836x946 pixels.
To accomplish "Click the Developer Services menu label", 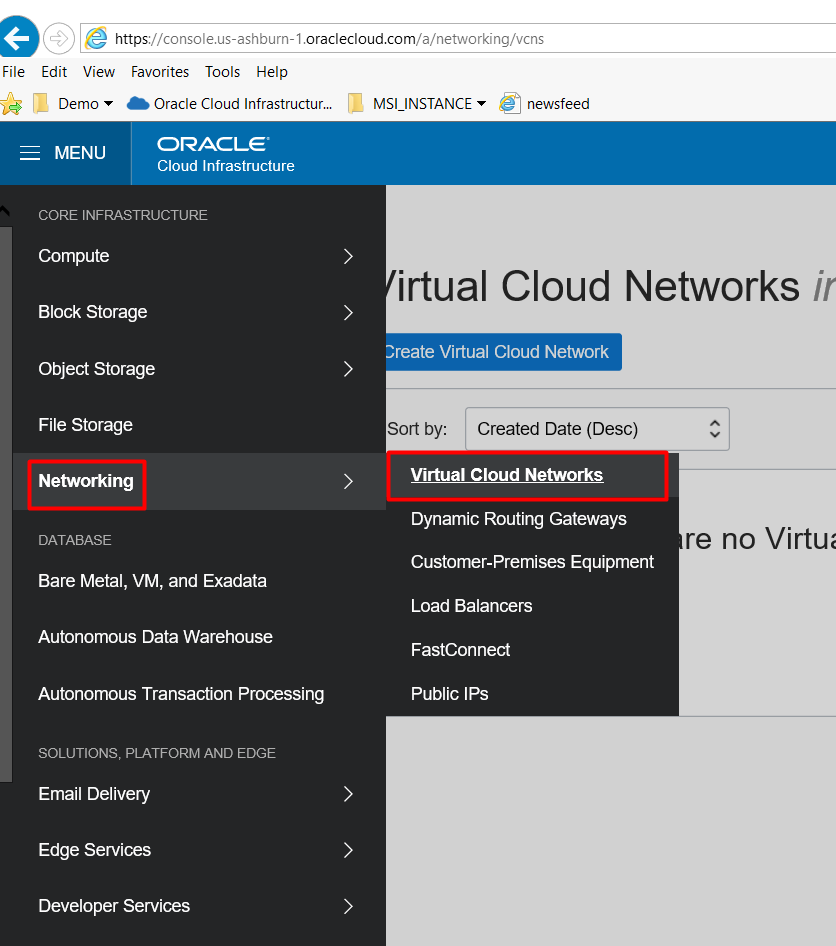I will 114,906.
